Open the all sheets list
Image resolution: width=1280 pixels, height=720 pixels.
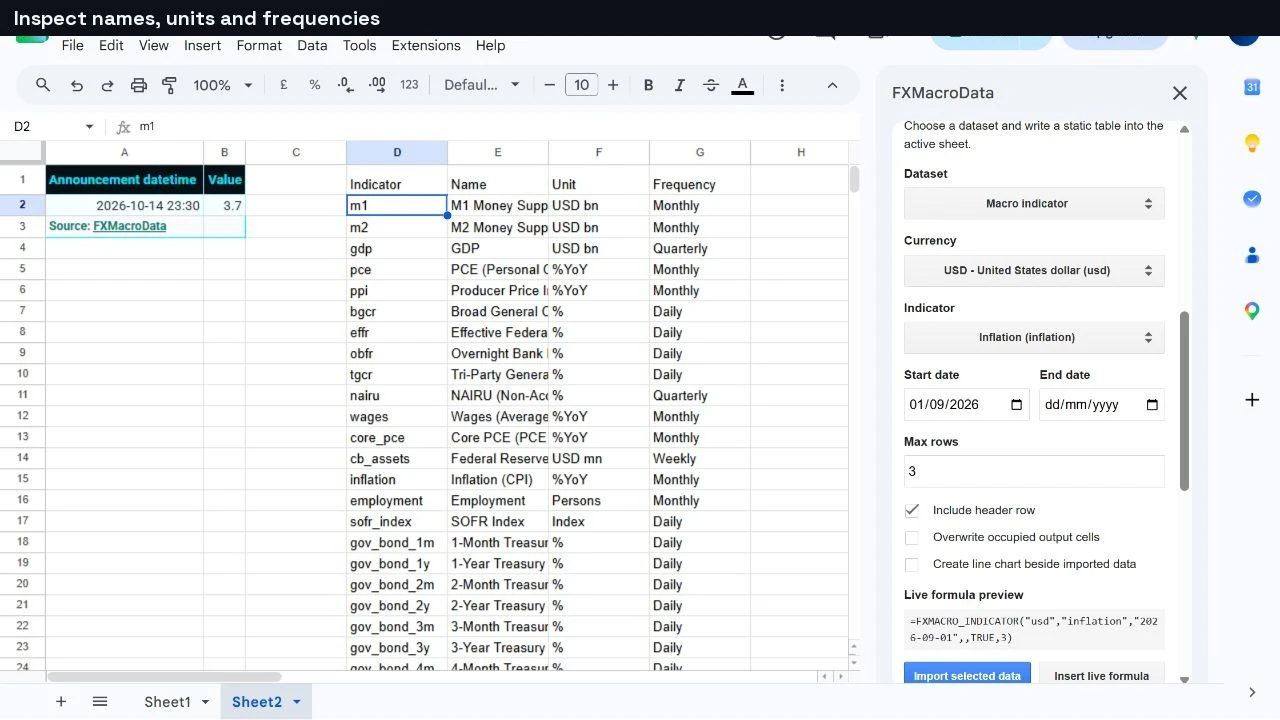pyautogui.click(x=100, y=702)
